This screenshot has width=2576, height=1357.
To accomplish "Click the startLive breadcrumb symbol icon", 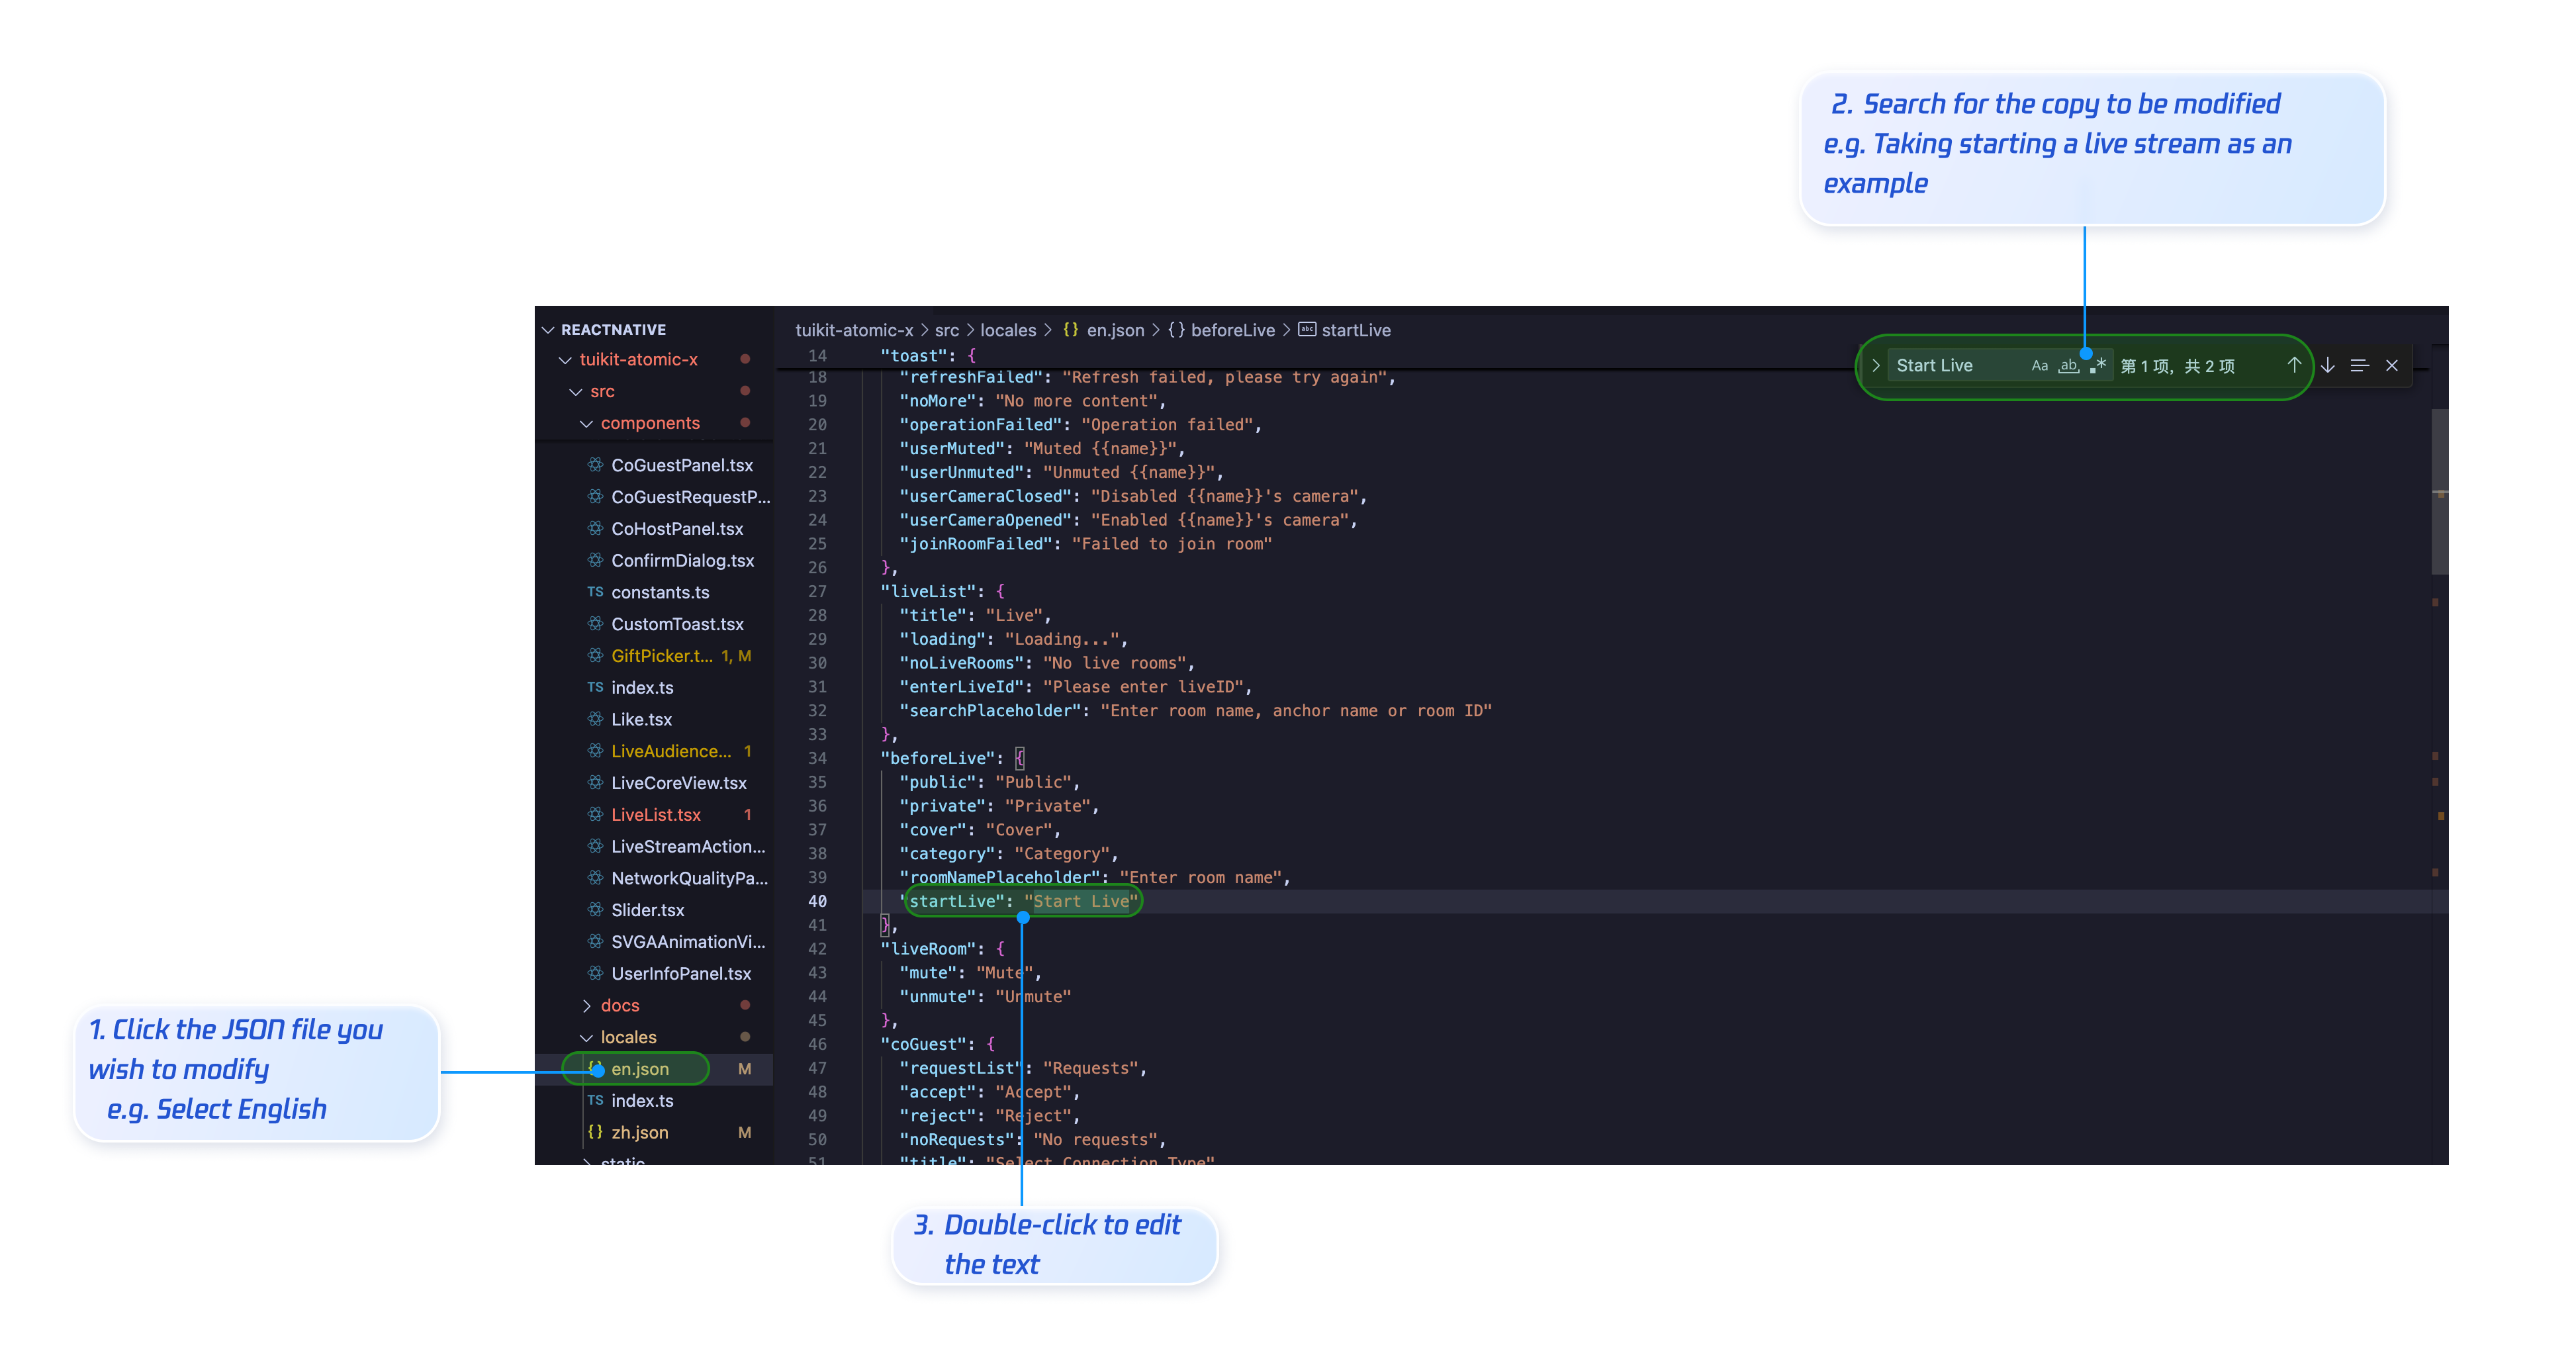I will coord(1307,330).
